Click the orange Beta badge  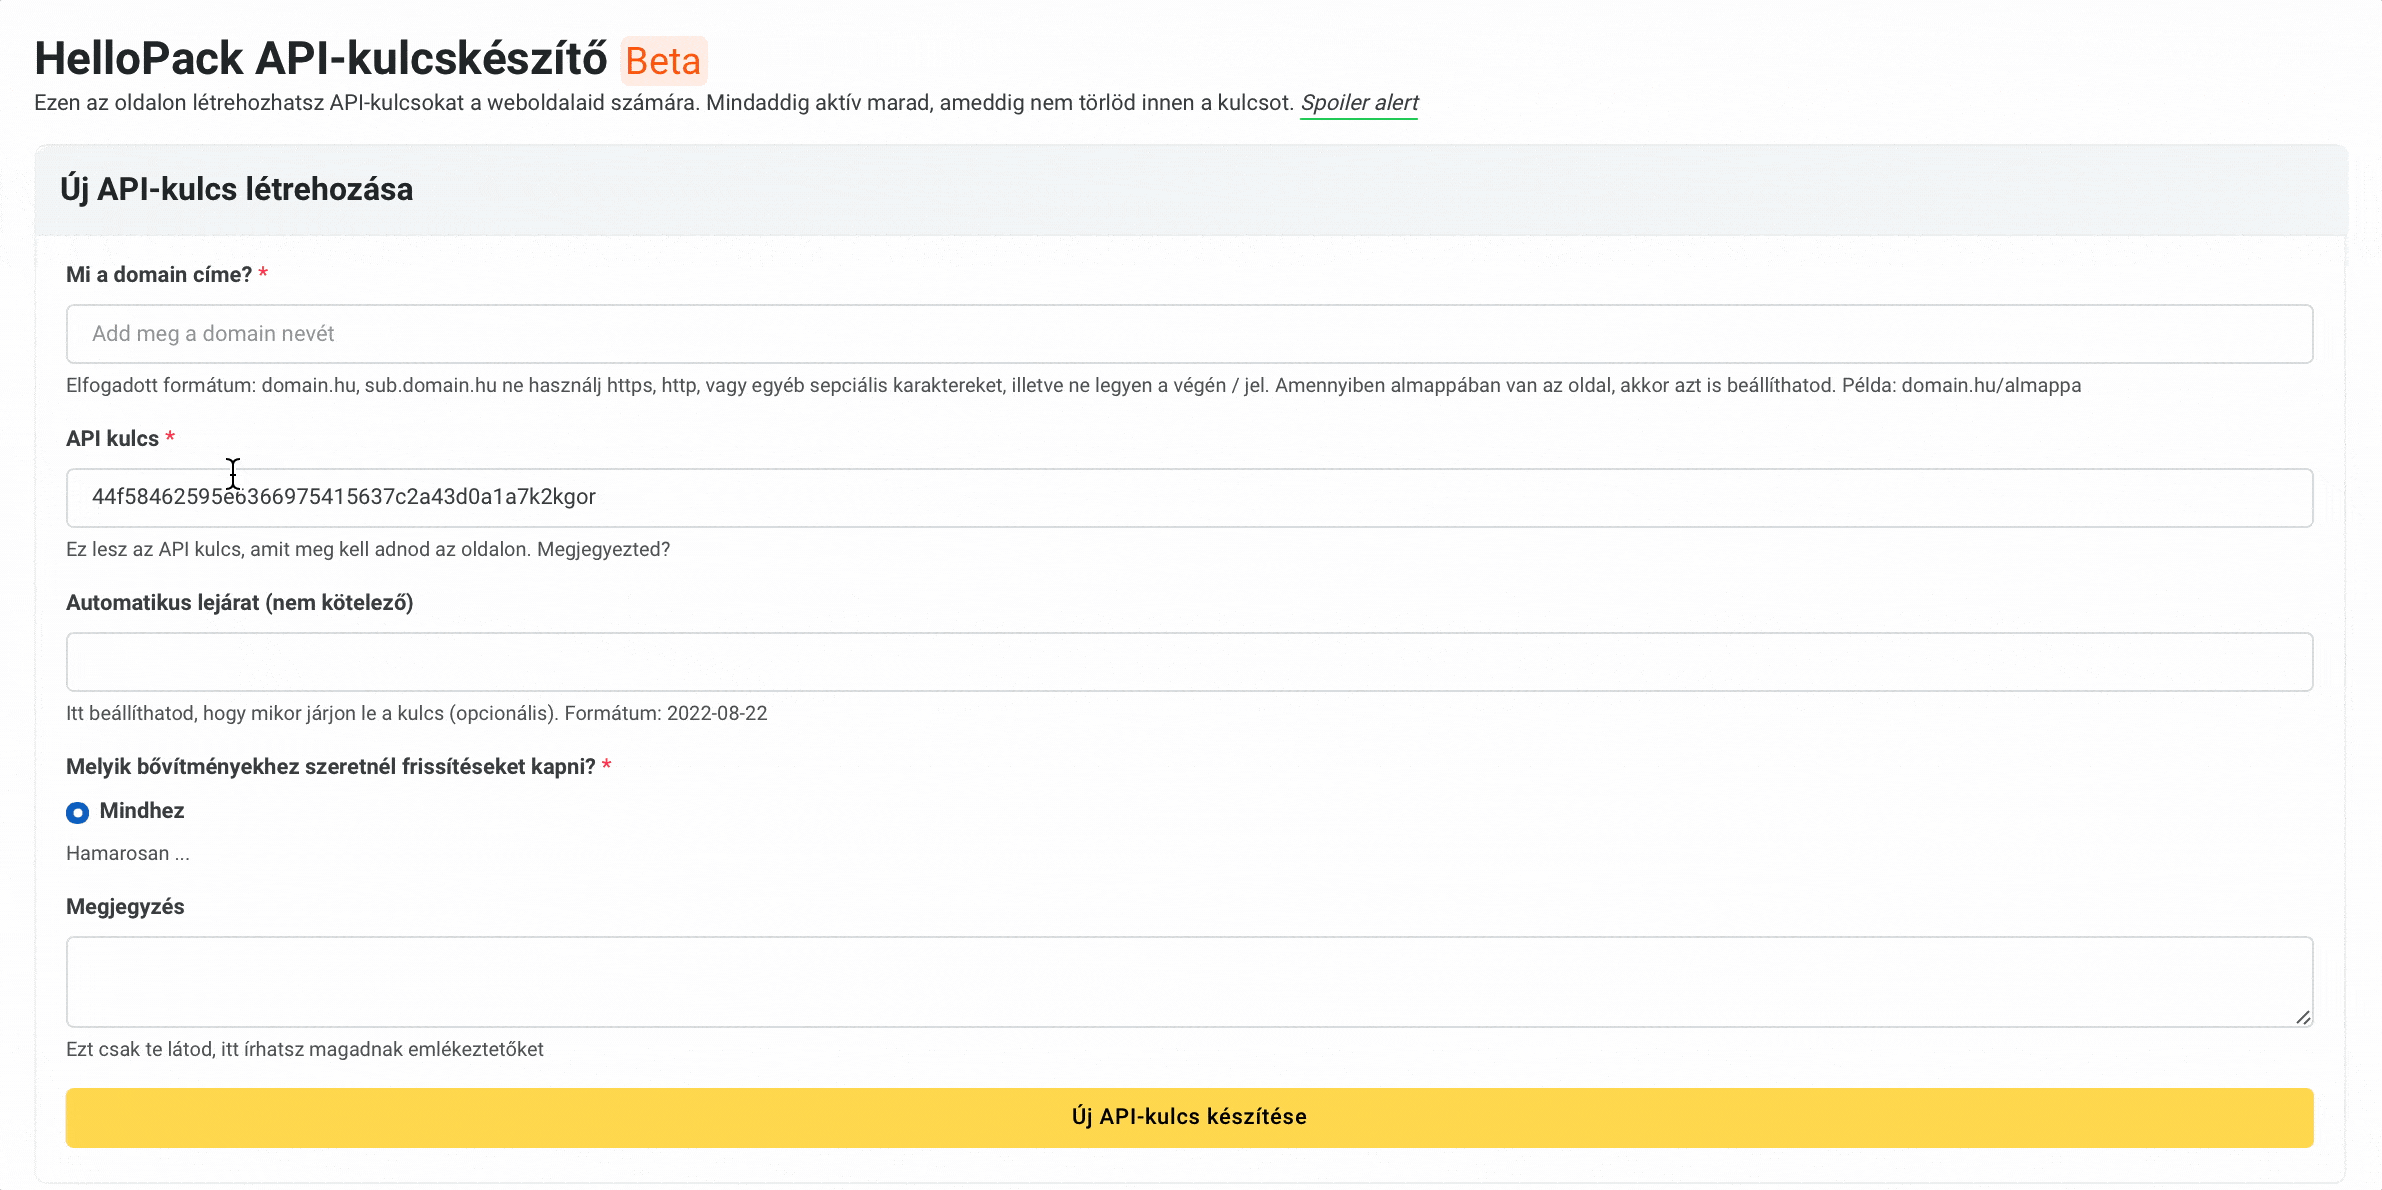663,61
